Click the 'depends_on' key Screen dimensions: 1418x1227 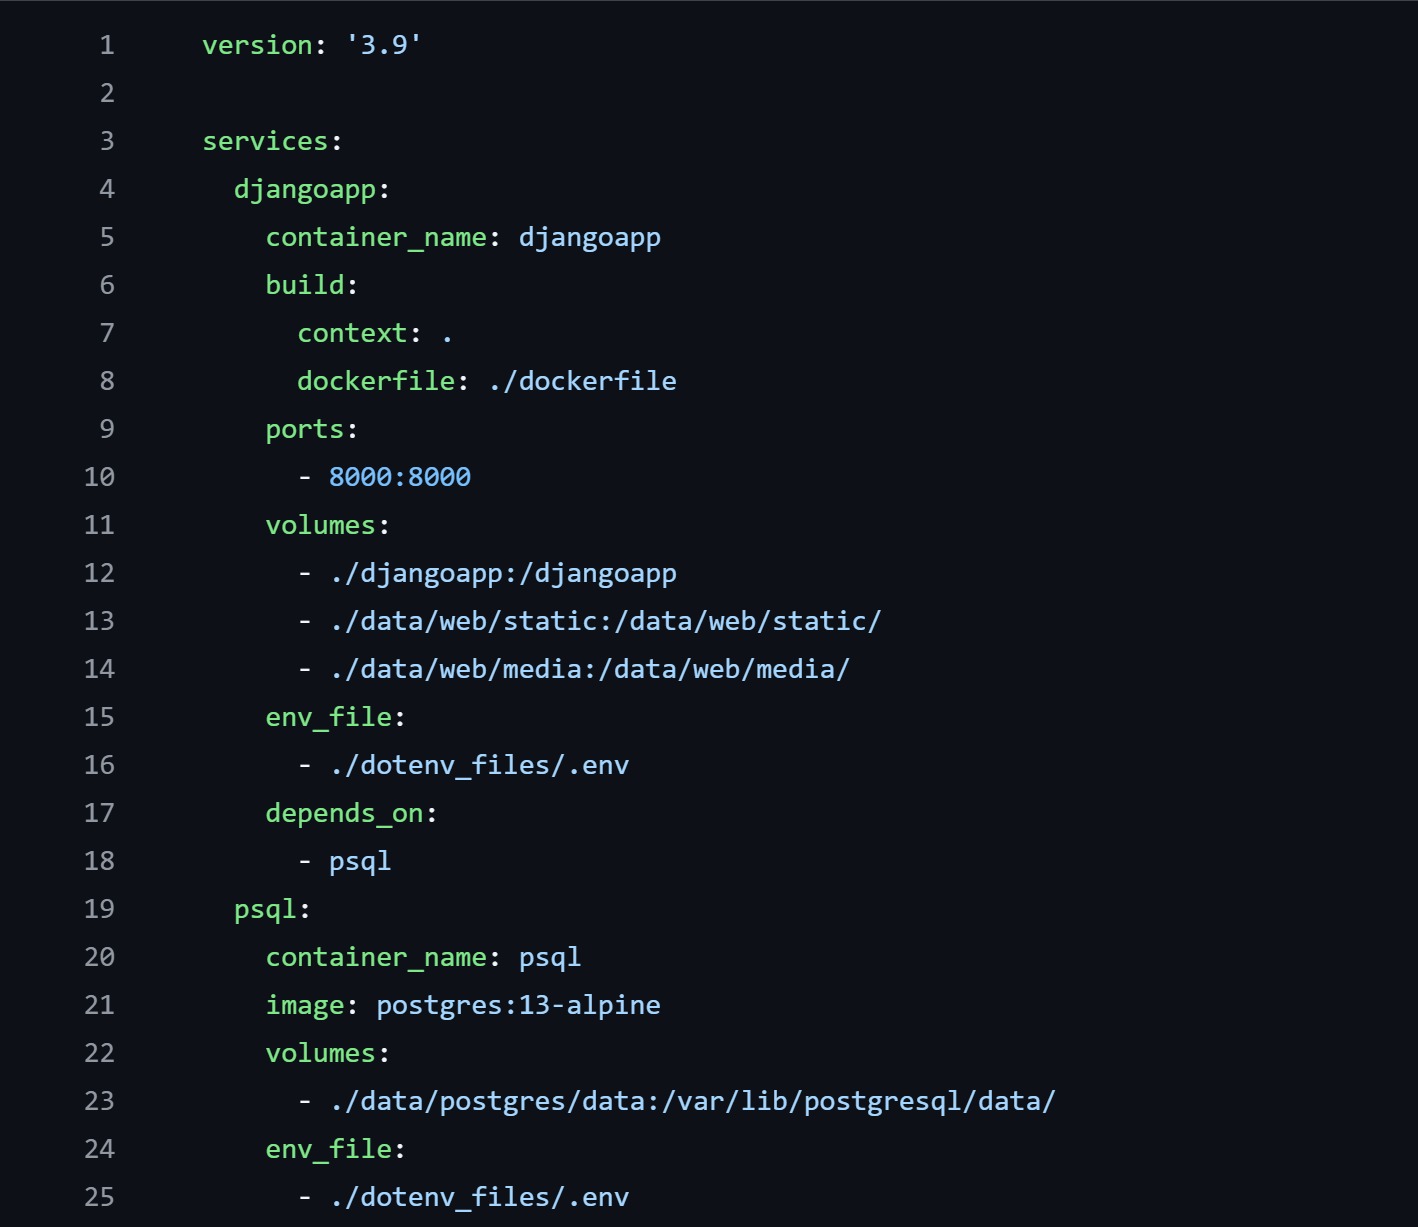coord(344,813)
